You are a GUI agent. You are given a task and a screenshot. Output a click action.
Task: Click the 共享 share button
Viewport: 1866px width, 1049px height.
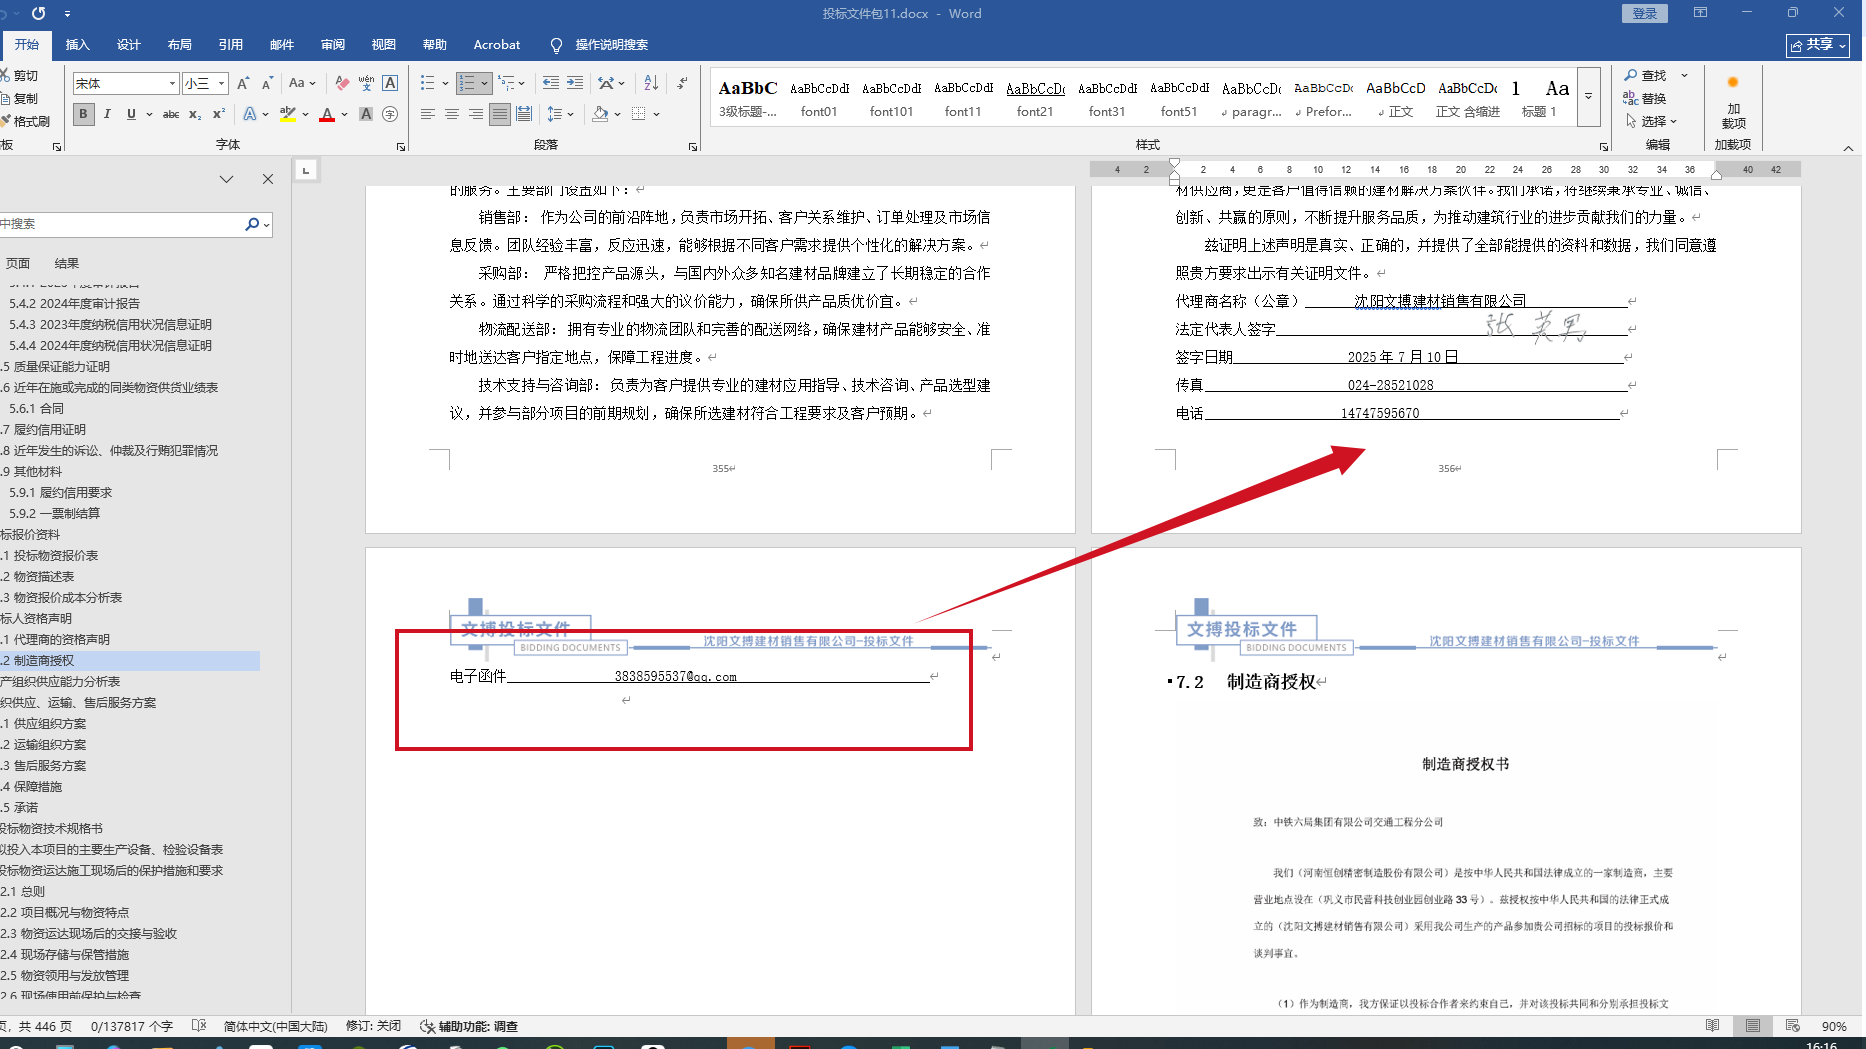(x=1818, y=45)
